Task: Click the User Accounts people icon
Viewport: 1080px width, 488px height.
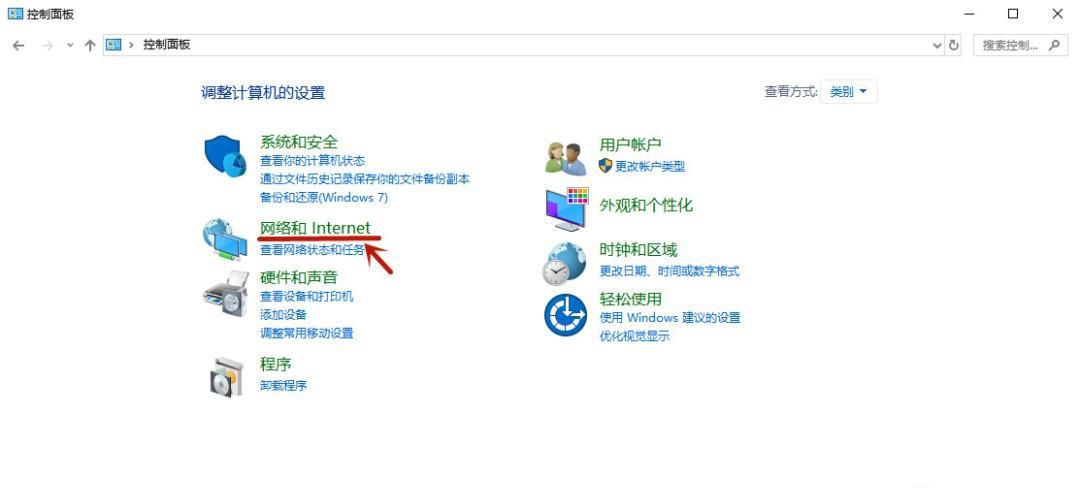Action: [x=565, y=157]
